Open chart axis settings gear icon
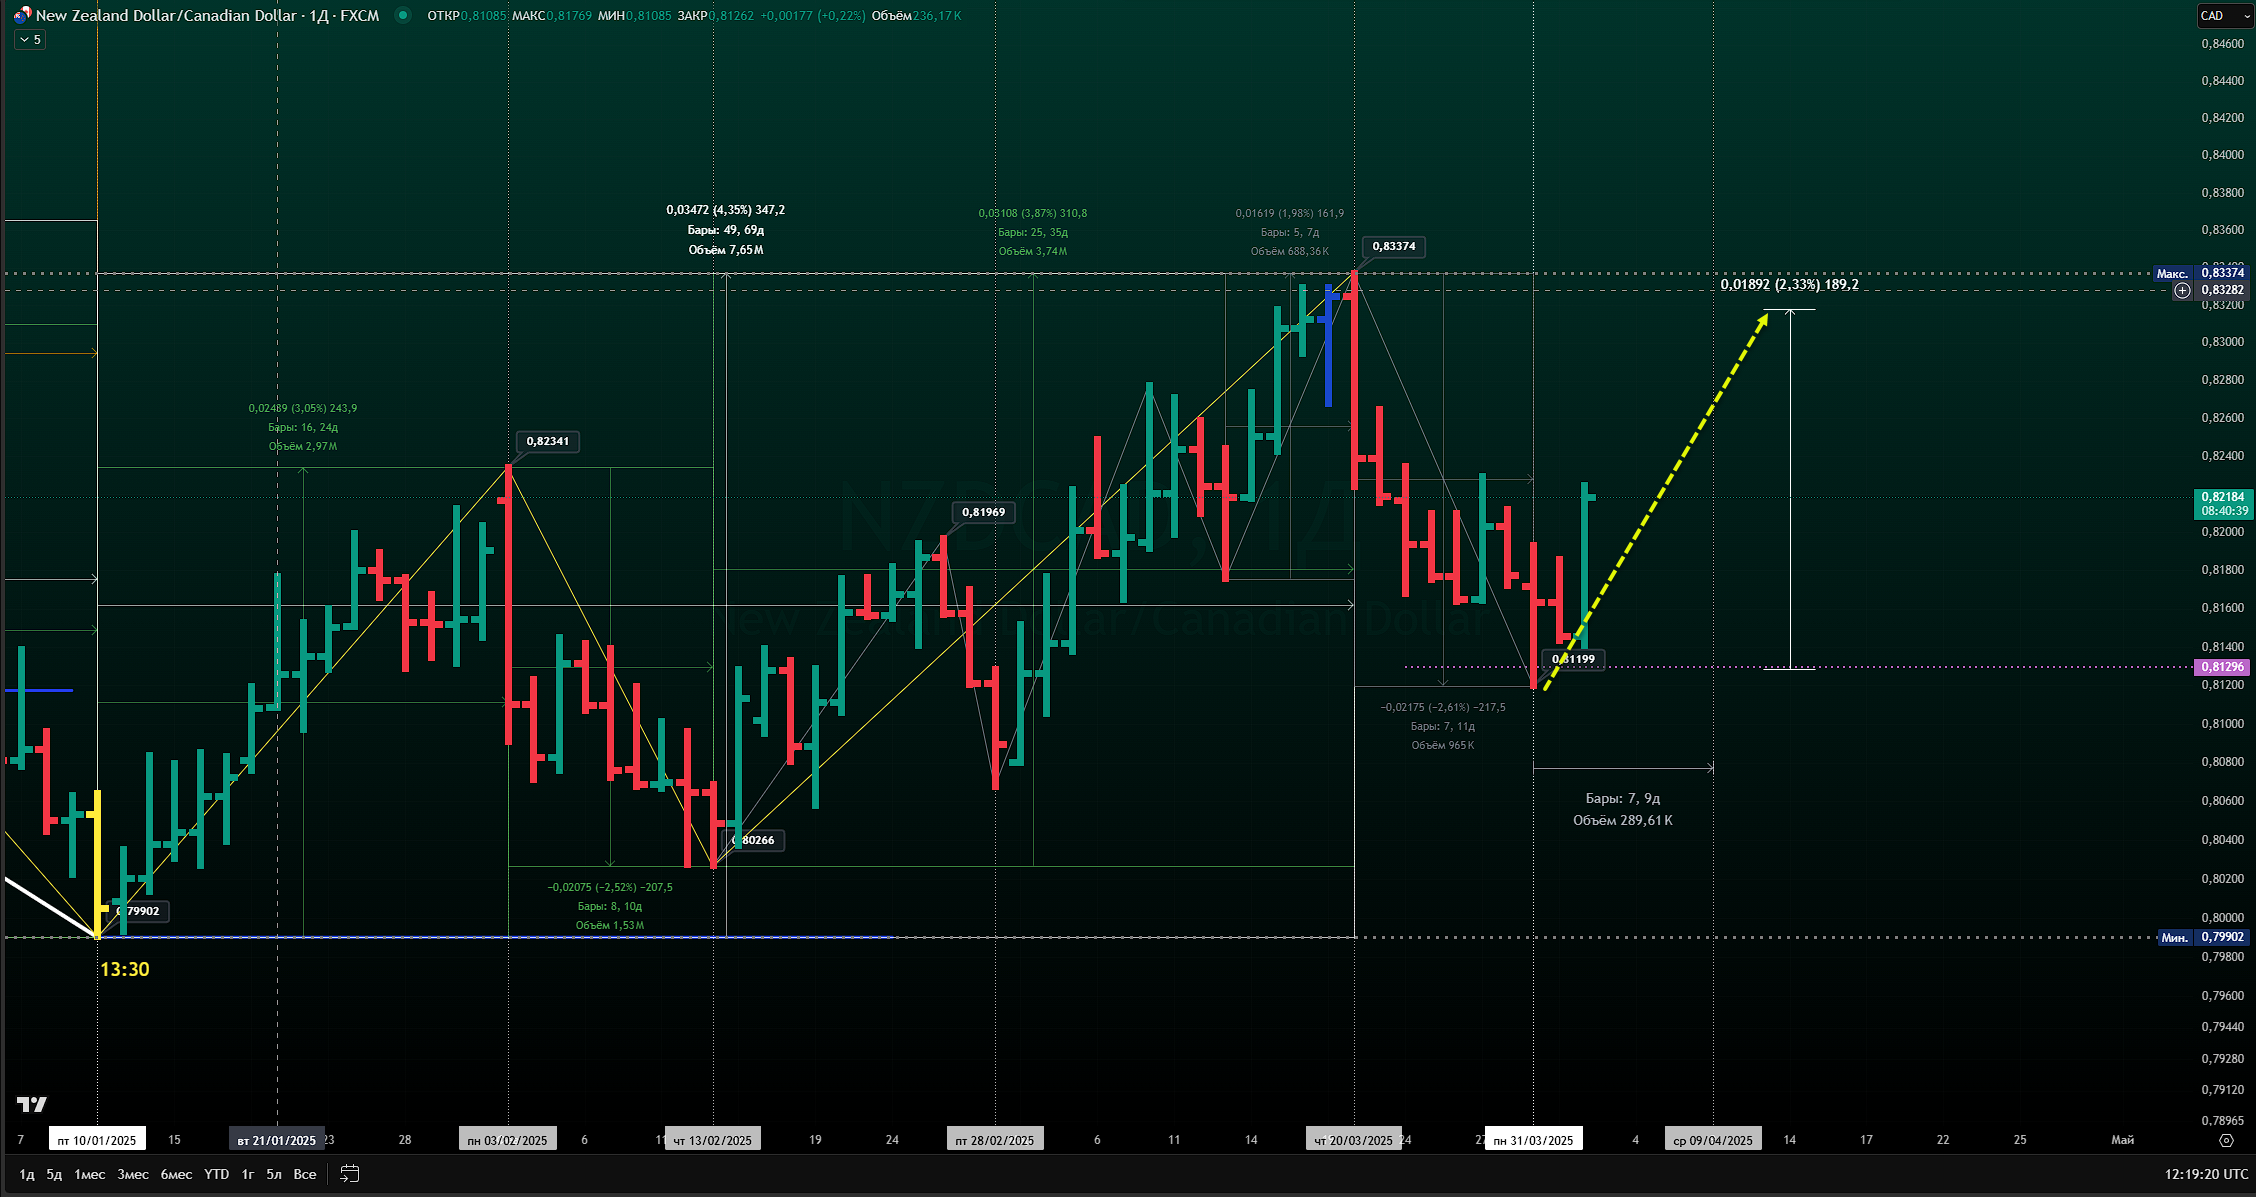 coord(2226,1140)
